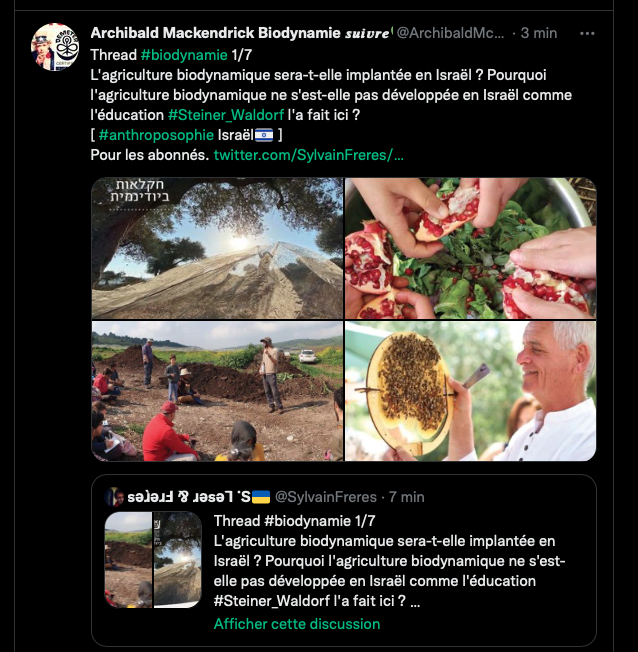This screenshot has width=638, height=652.
Task: Click the '7 min' quoted tweet timestamp
Action: [406, 497]
